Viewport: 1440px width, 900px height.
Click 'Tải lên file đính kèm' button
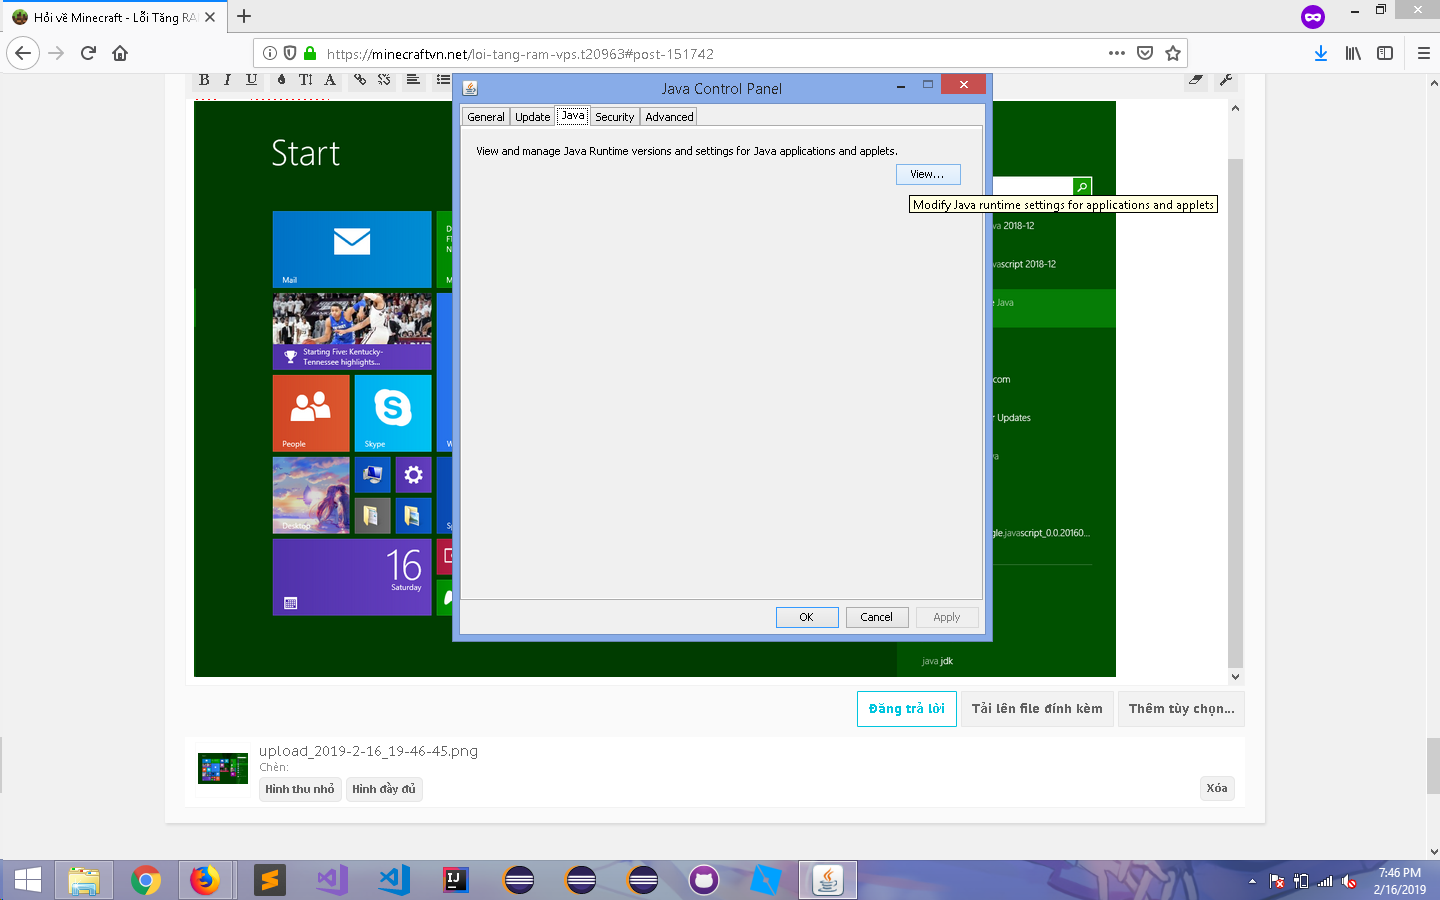coord(1037,709)
